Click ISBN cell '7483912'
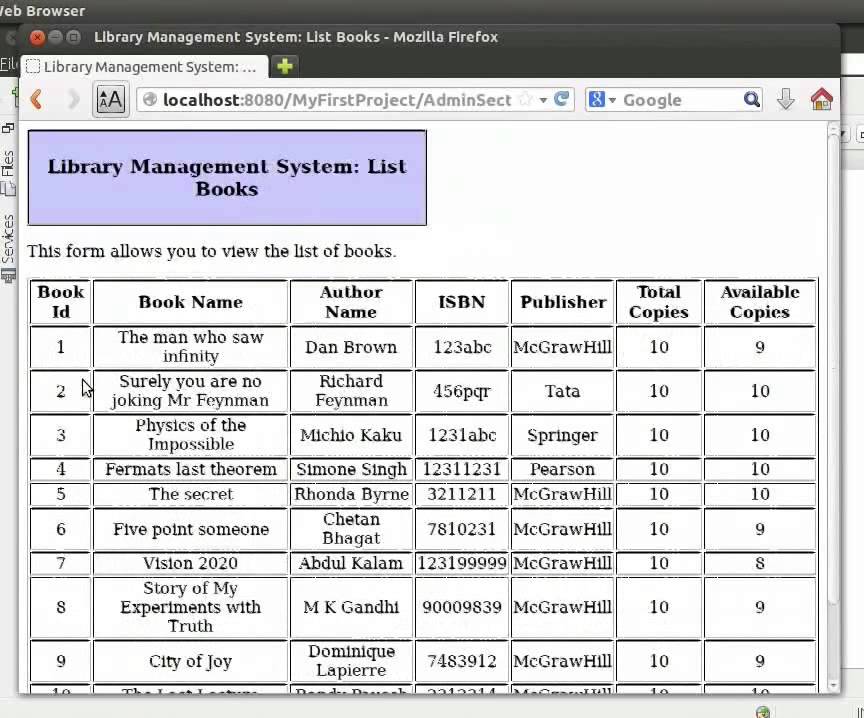Viewport: 864px width, 718px height. pyautogui.click(x=462, y=661)
